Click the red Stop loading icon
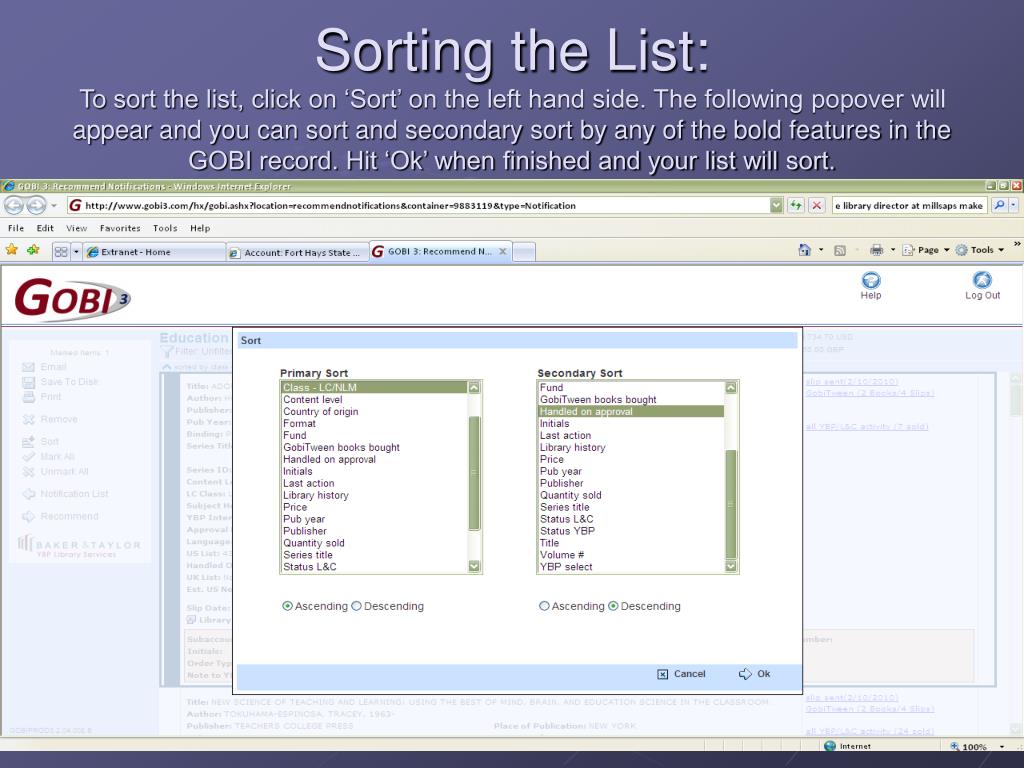Viewport: 1024px width, 768px height. pos(816,205)
